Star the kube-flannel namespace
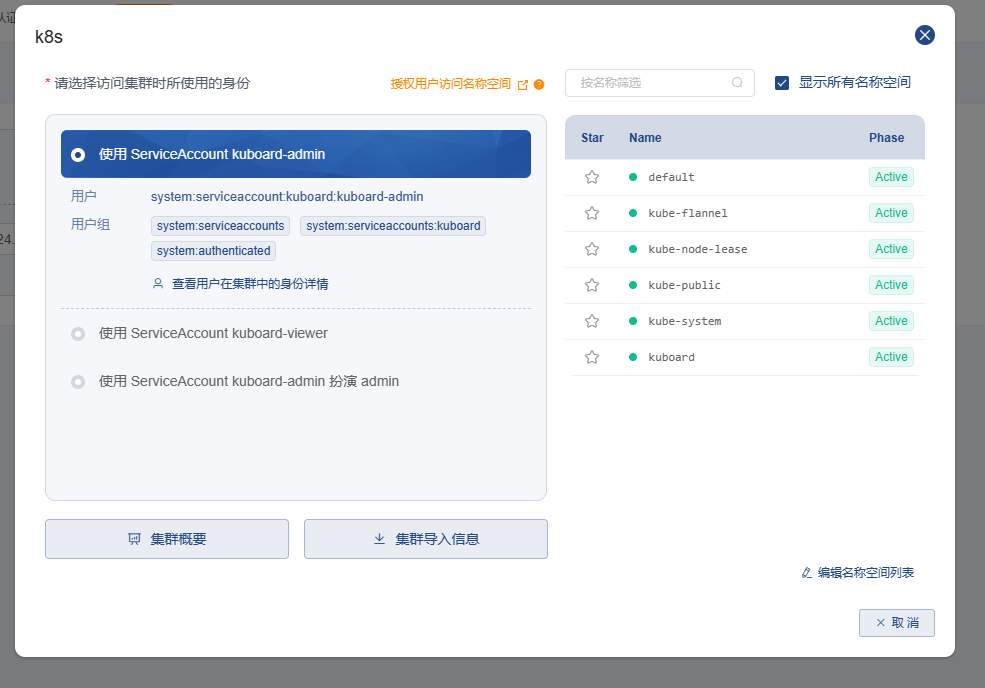Image resolution: width=985 pixels, height=688 pixels. [592, 213]
